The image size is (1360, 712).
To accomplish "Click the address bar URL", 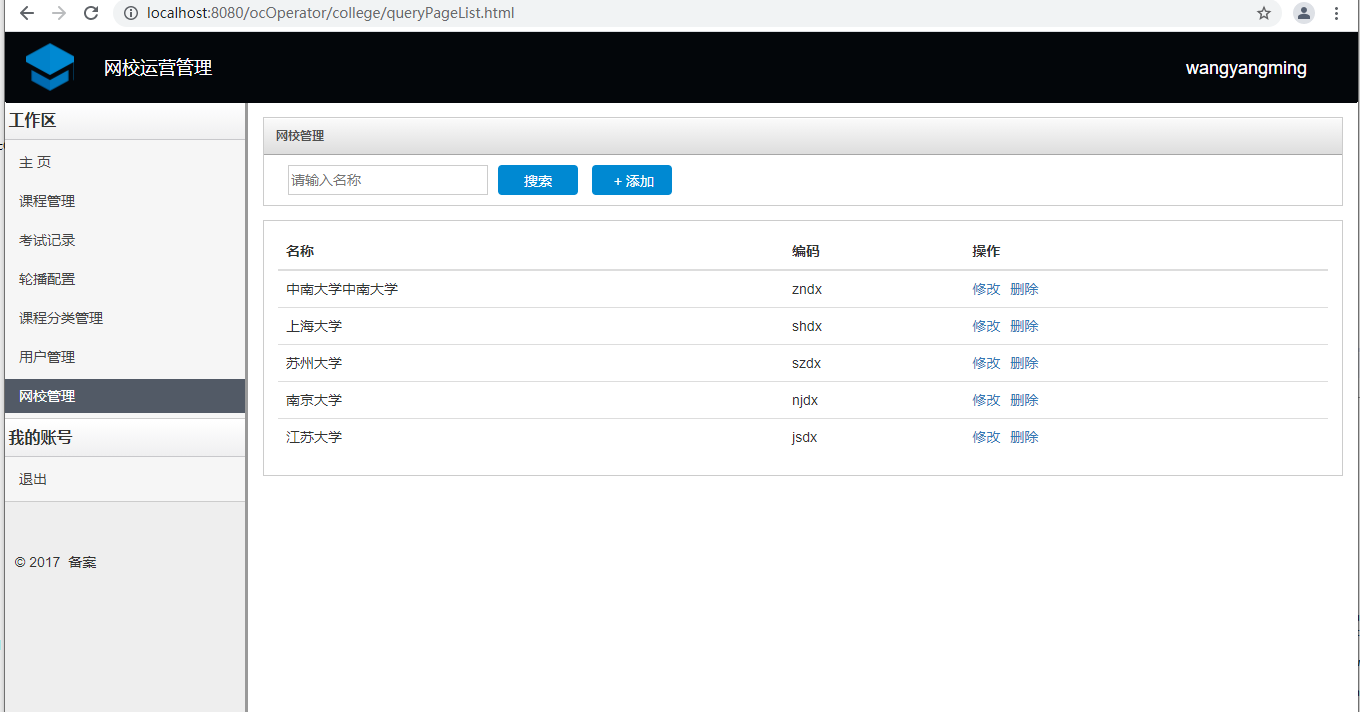I will [331, 13].
